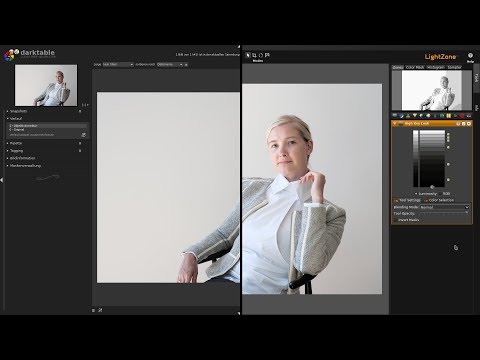Open the Zeige filter dropdown in darktable

(x=118, y=64)
